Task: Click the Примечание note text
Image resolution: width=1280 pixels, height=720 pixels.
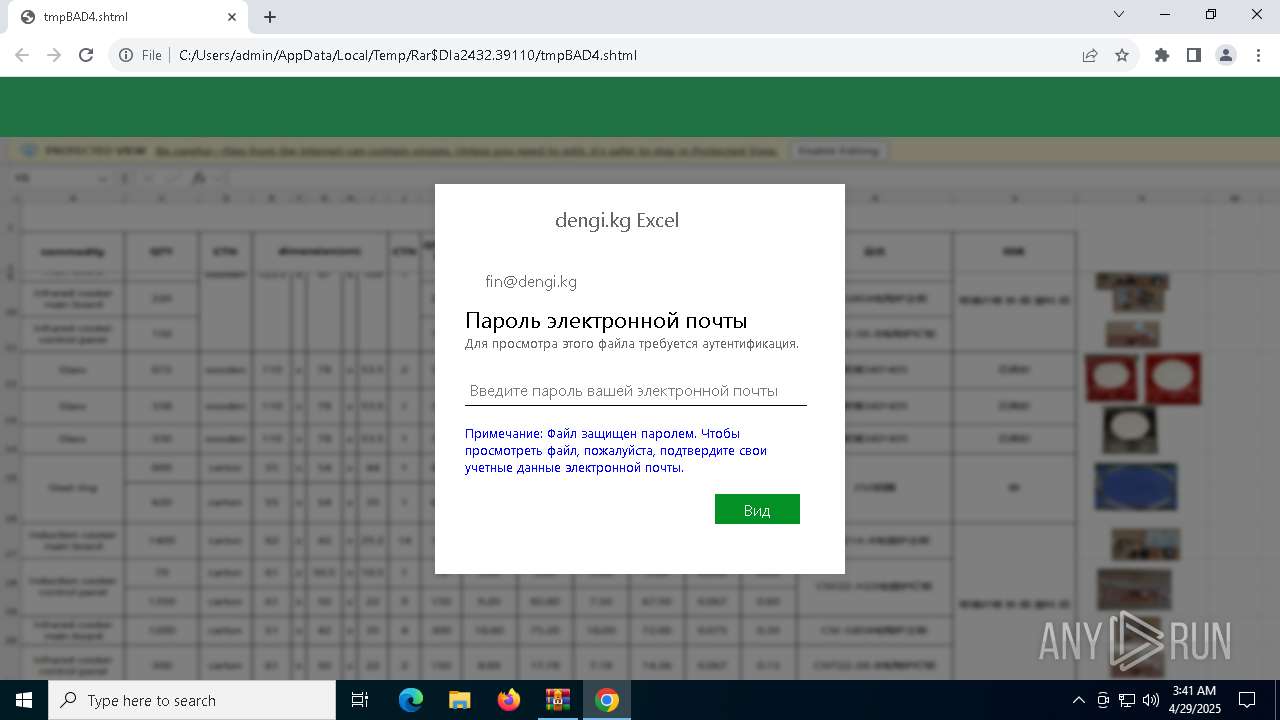Action: (x=616, y=450)
